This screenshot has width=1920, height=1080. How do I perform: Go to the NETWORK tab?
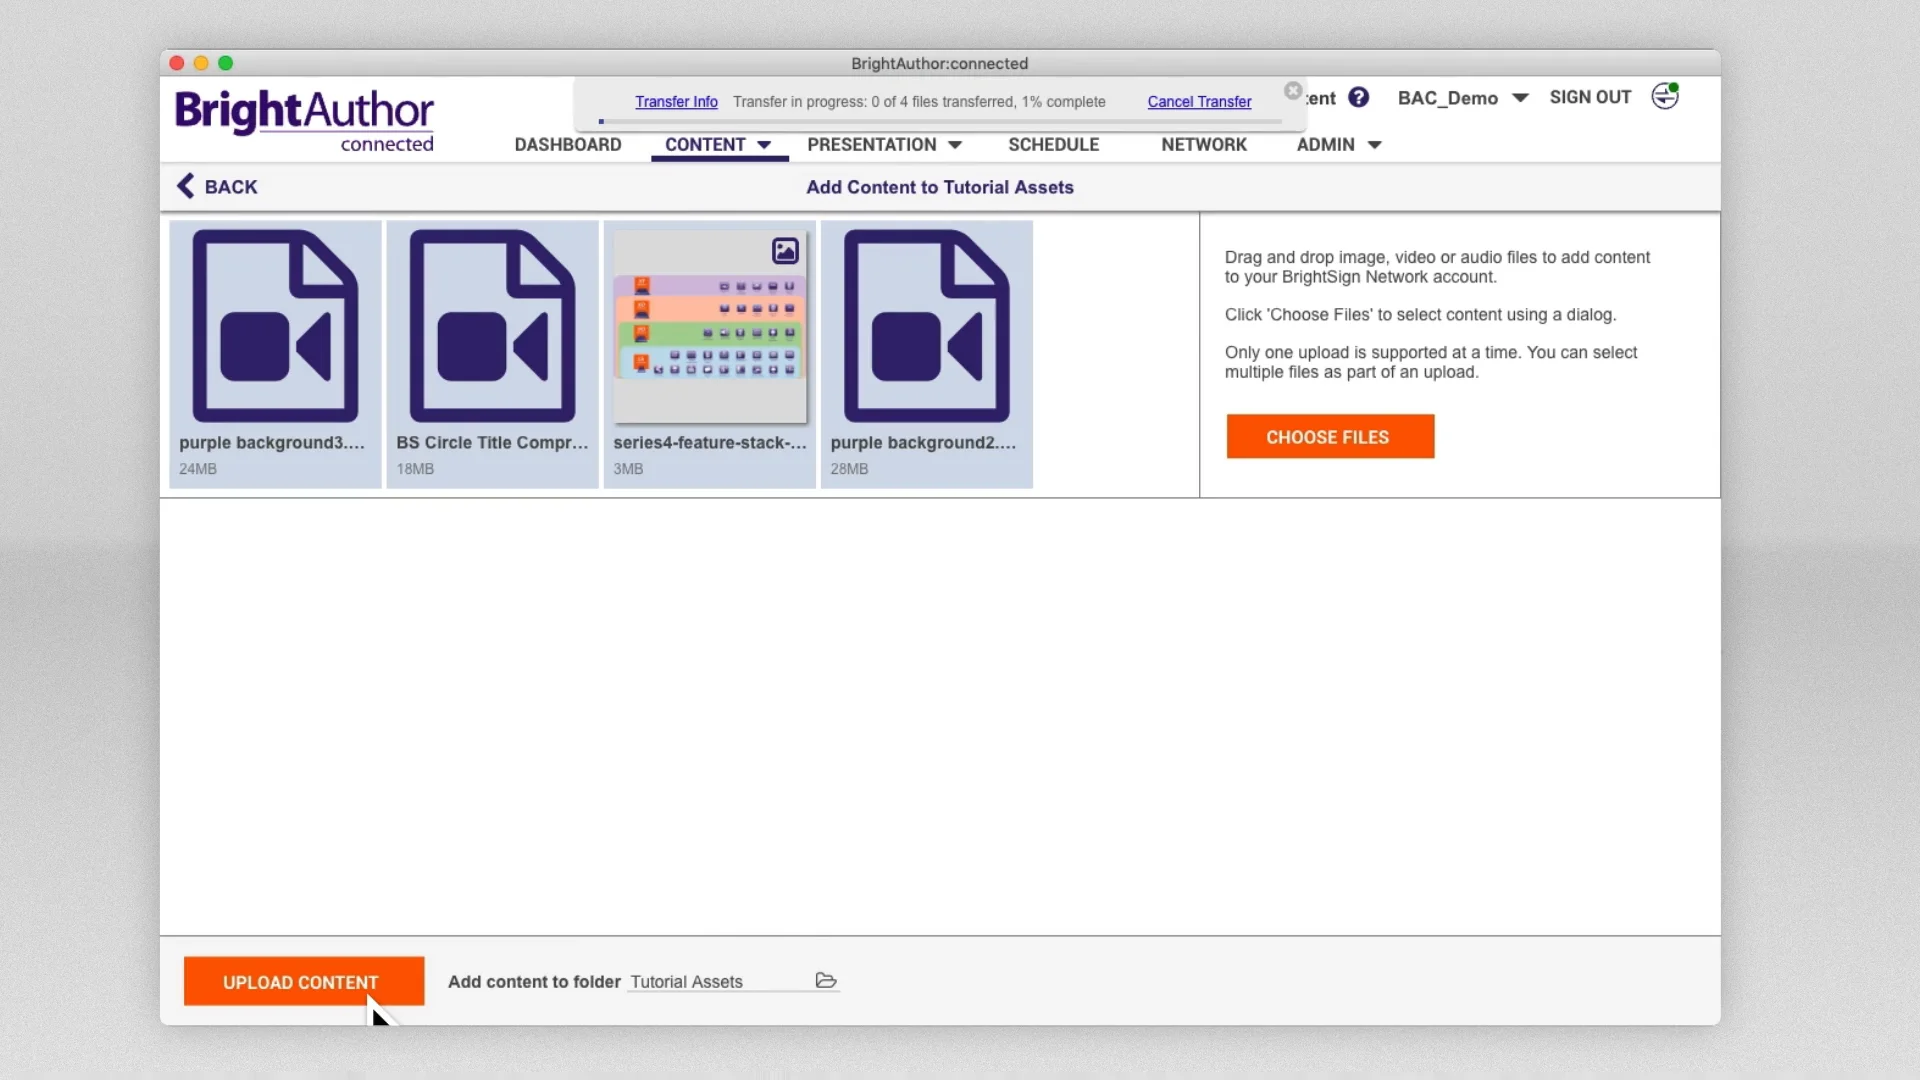point(1204,144)
